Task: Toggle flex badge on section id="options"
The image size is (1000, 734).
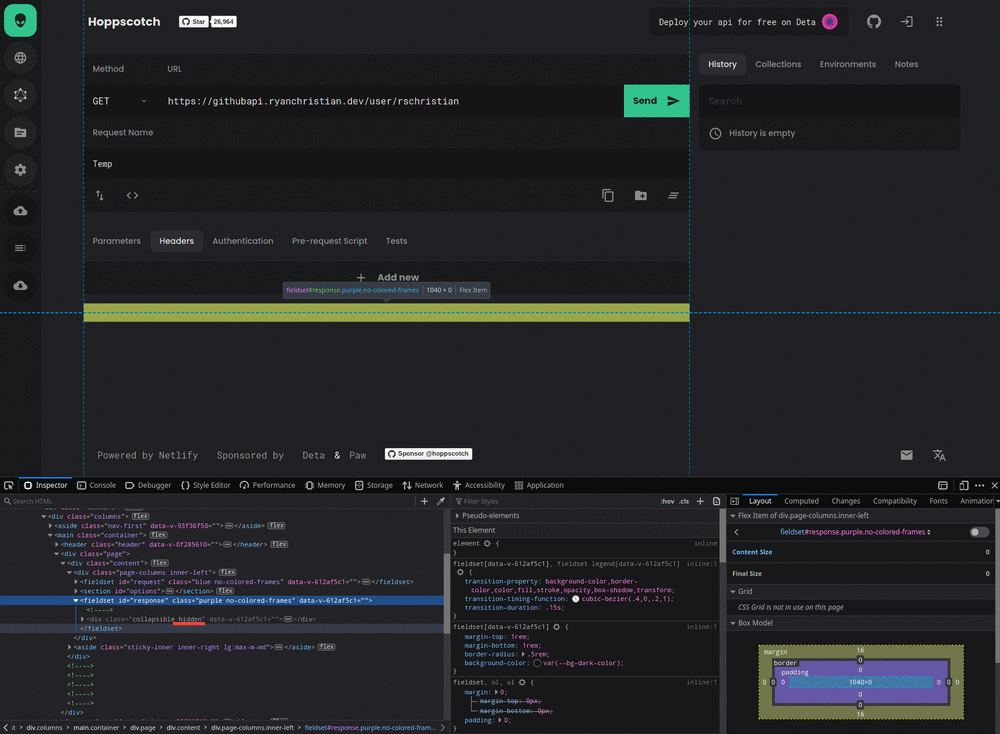Action: 224,591
